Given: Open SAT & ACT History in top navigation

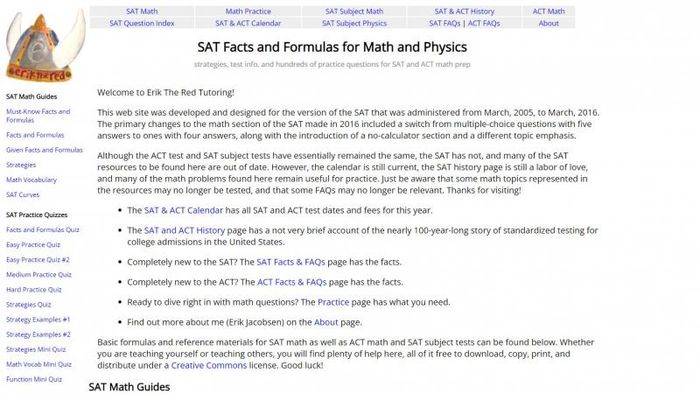Looking at the screenshot, I should tap(464, 11).
